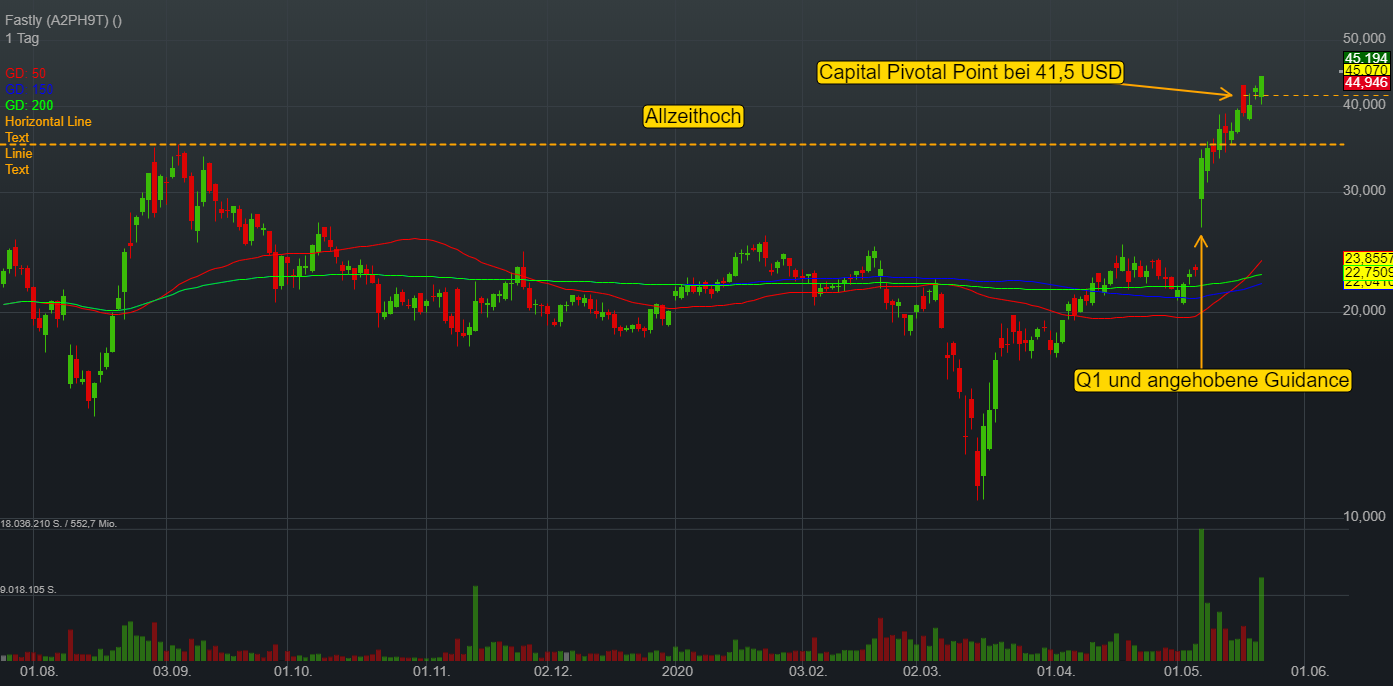
Task: Select the thick orange dashed all-time-high line
Action: 672,145
